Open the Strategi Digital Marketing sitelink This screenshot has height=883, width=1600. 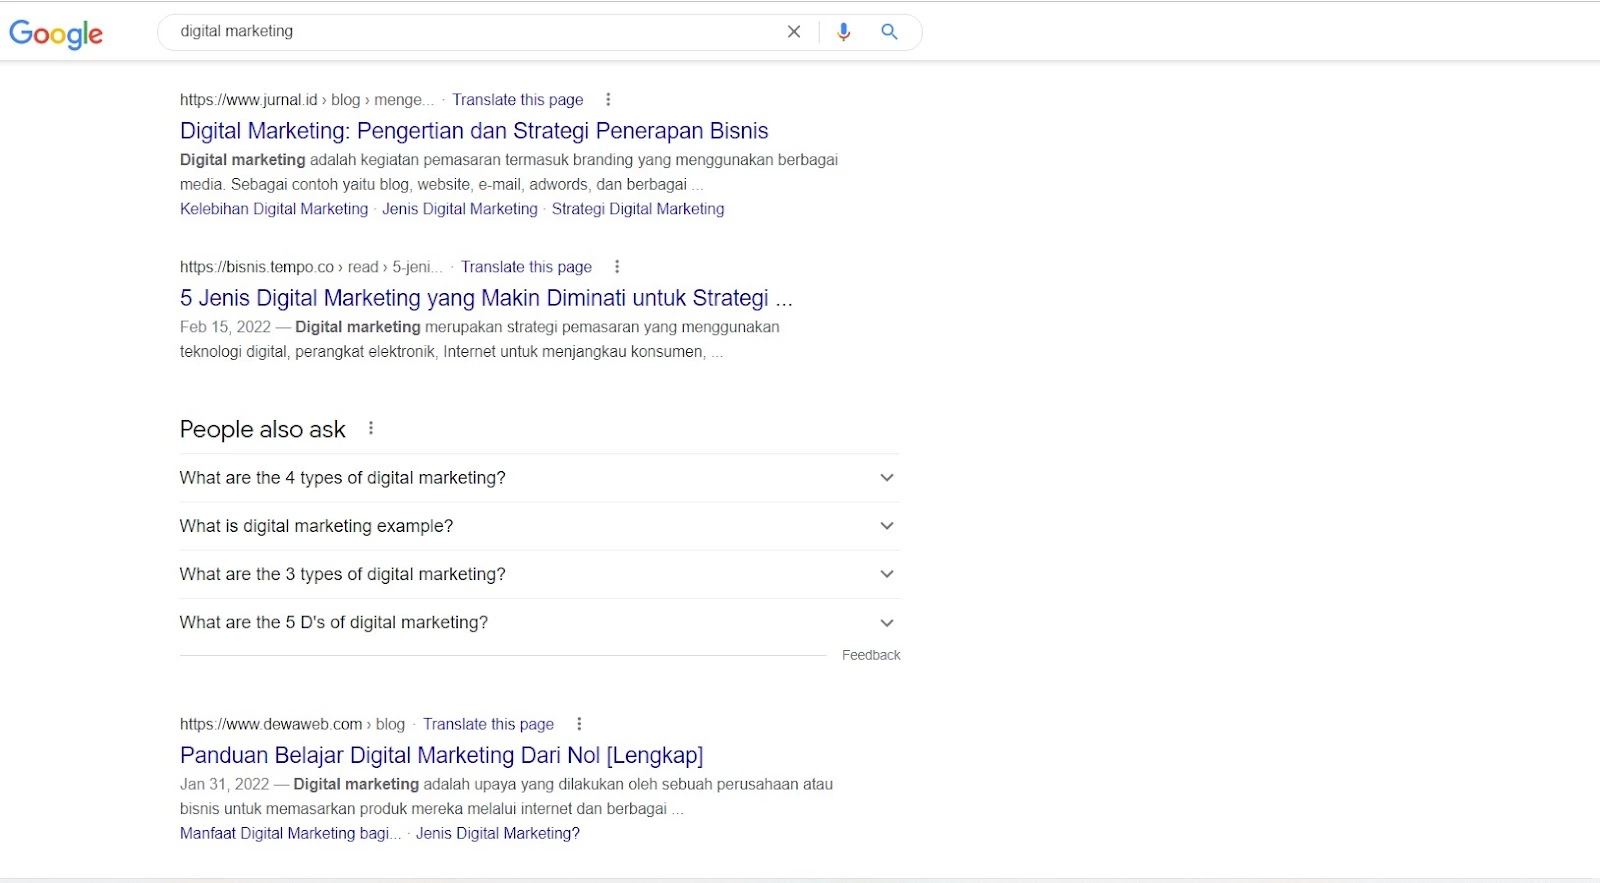tap(638, 209)
